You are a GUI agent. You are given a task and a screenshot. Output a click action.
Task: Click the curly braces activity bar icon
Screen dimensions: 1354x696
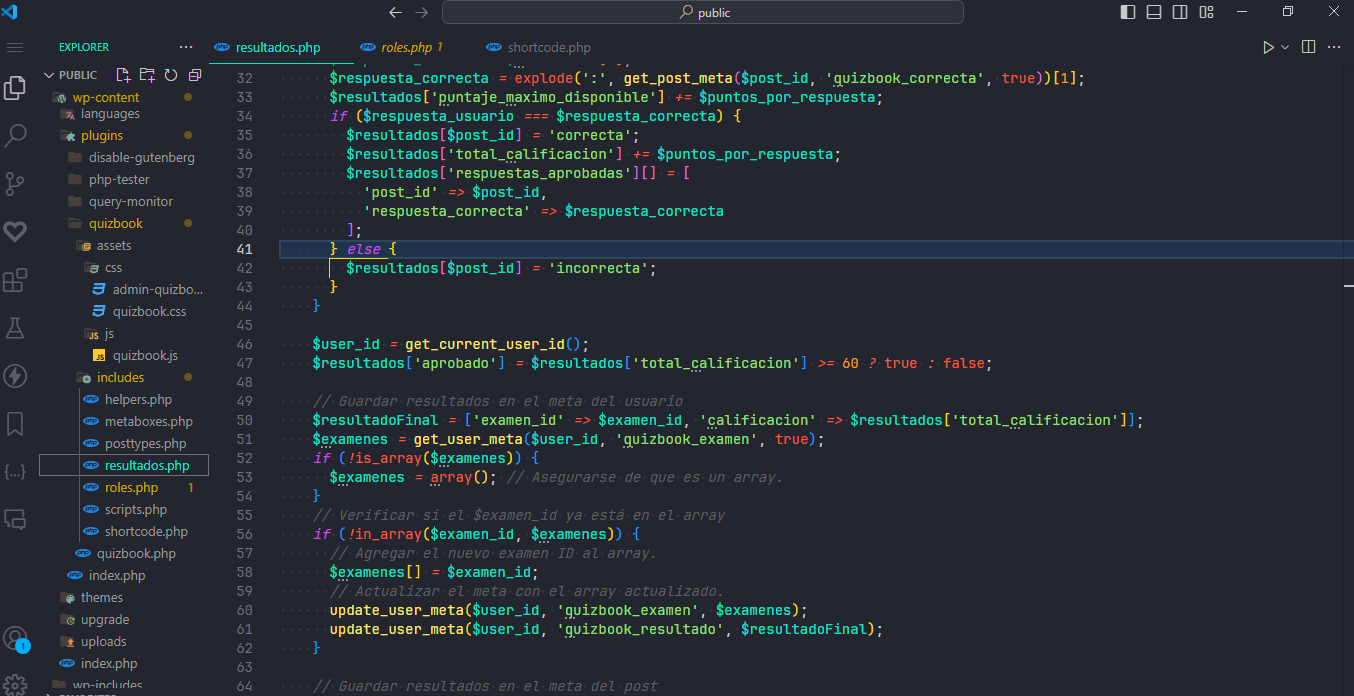click(x=15, y=472)
